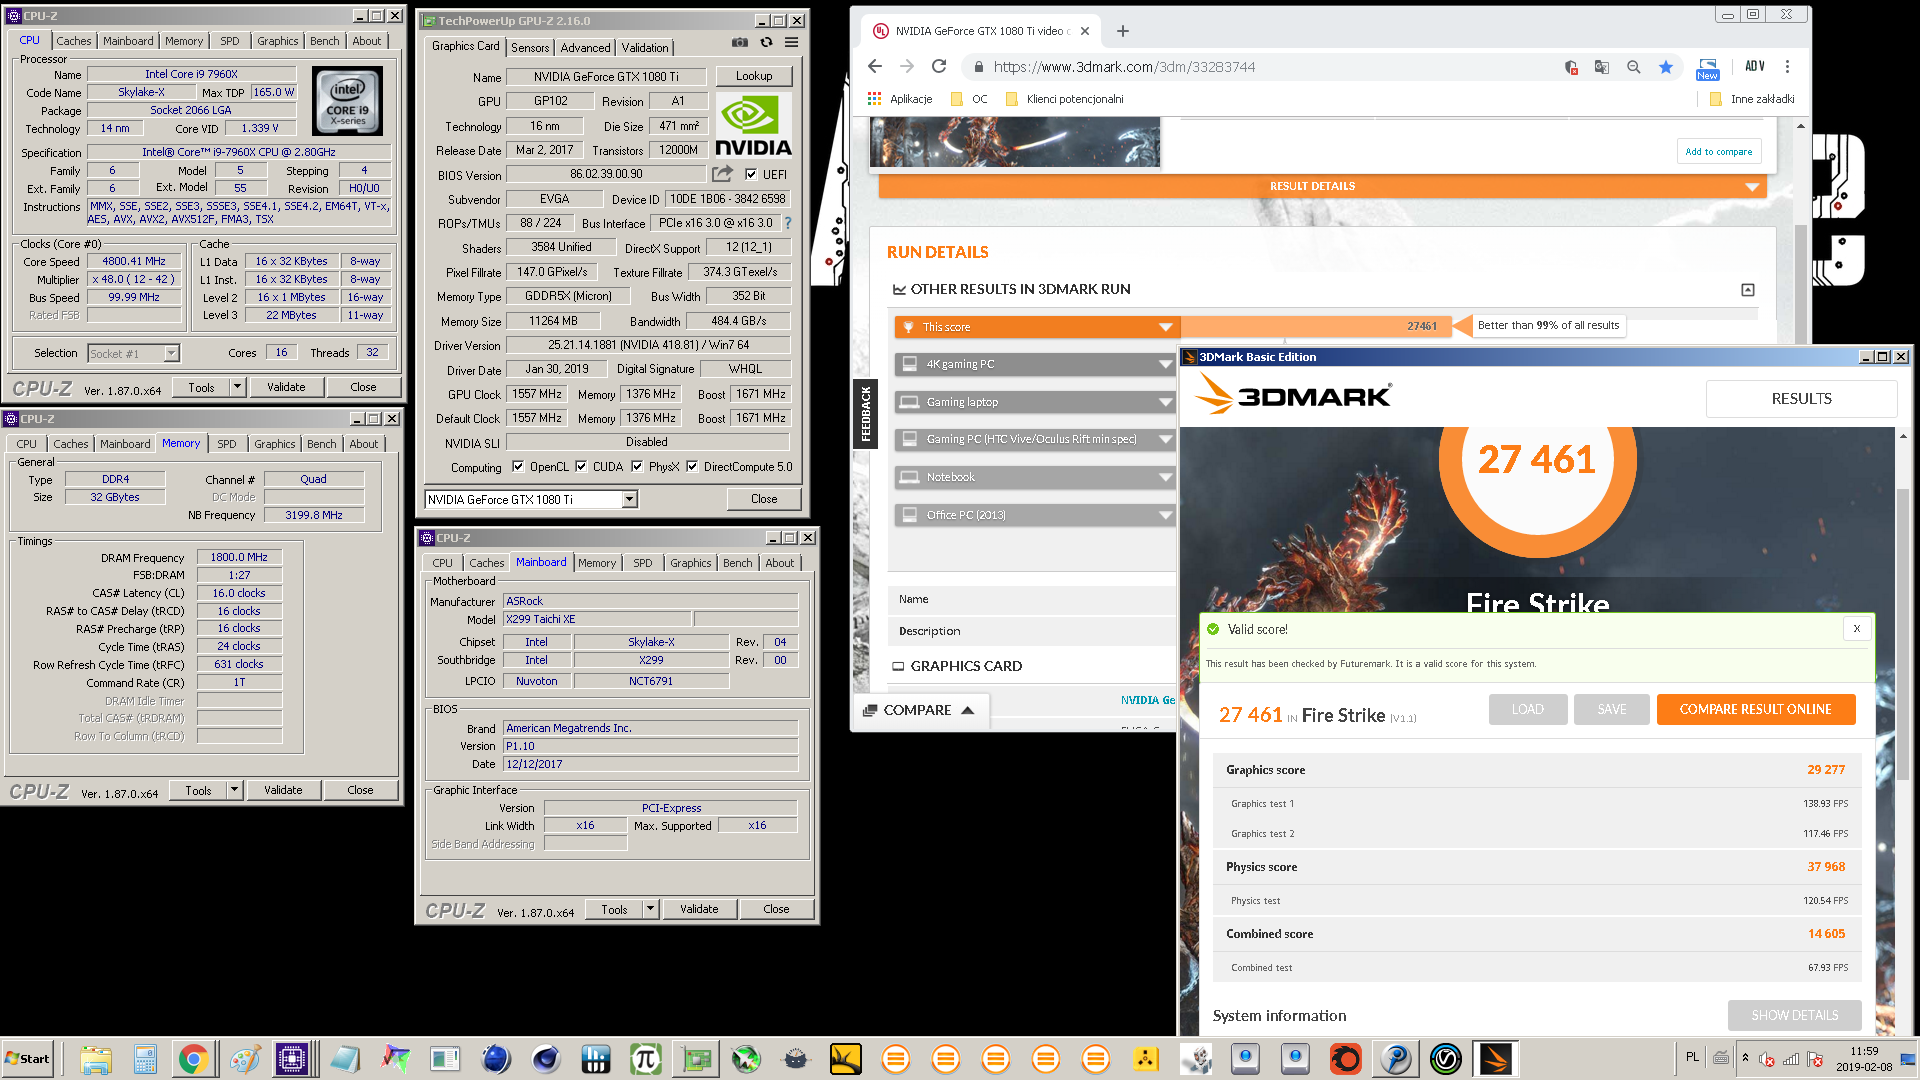
Task: Click the Chrome taskbar icon
Action: [x=194, y=1059]
